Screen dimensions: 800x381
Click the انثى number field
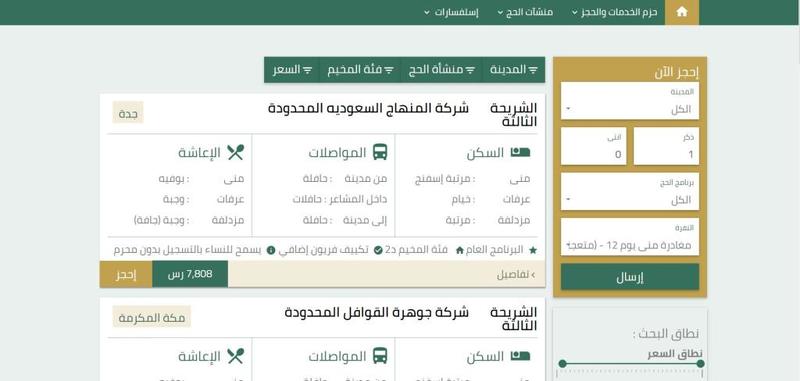click(593, 146)
